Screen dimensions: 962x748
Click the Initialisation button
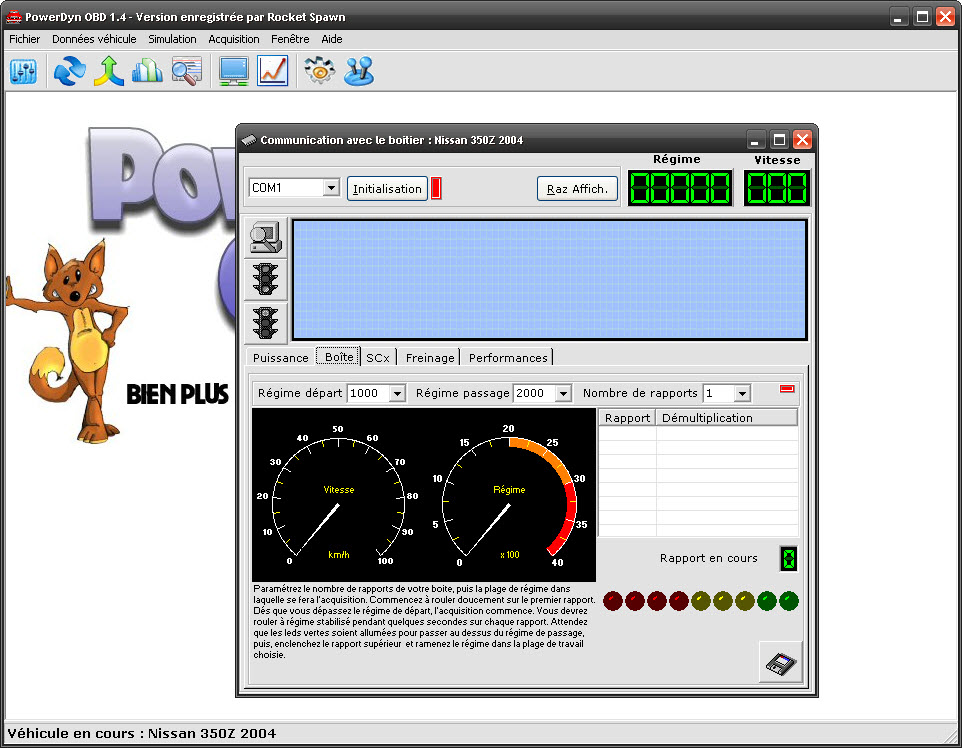click(x=387, y=188)
